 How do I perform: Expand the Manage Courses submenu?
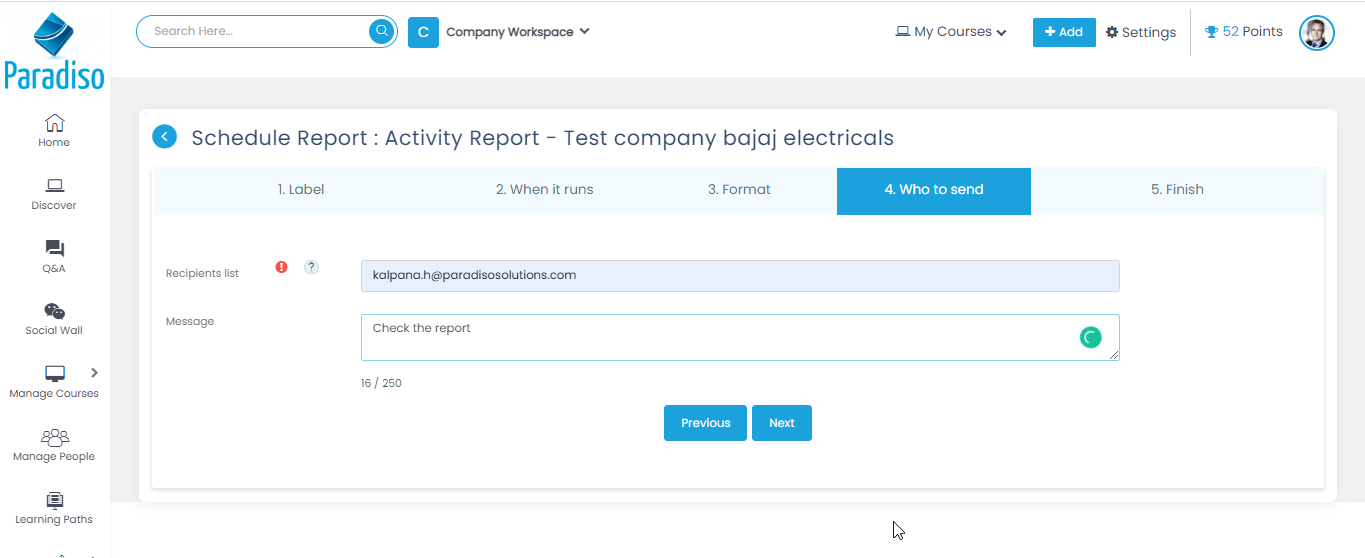94,373
